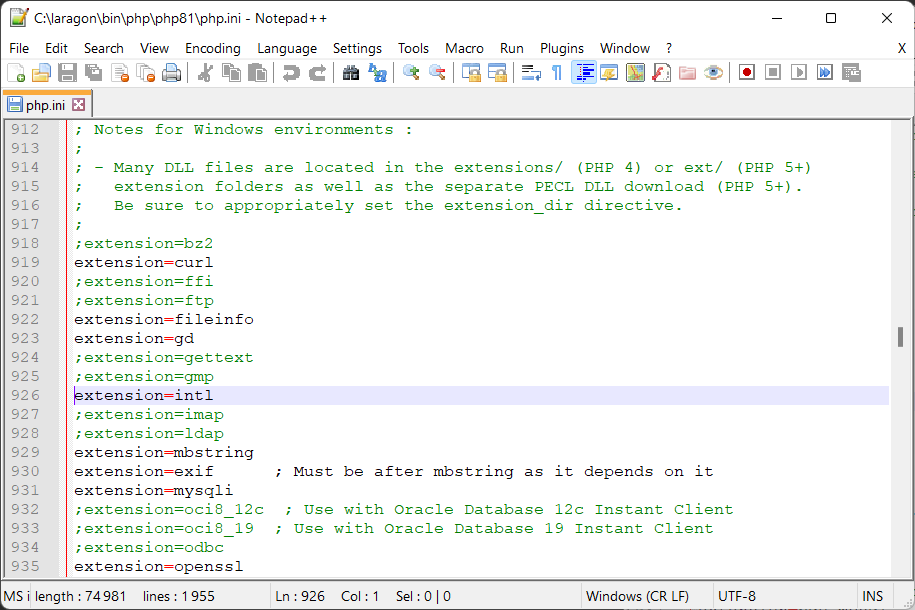The width and height of the screenshot is (915, 610).
Task: Zoom in with the magnifier plus icon
Action: (x=411, y=73)
